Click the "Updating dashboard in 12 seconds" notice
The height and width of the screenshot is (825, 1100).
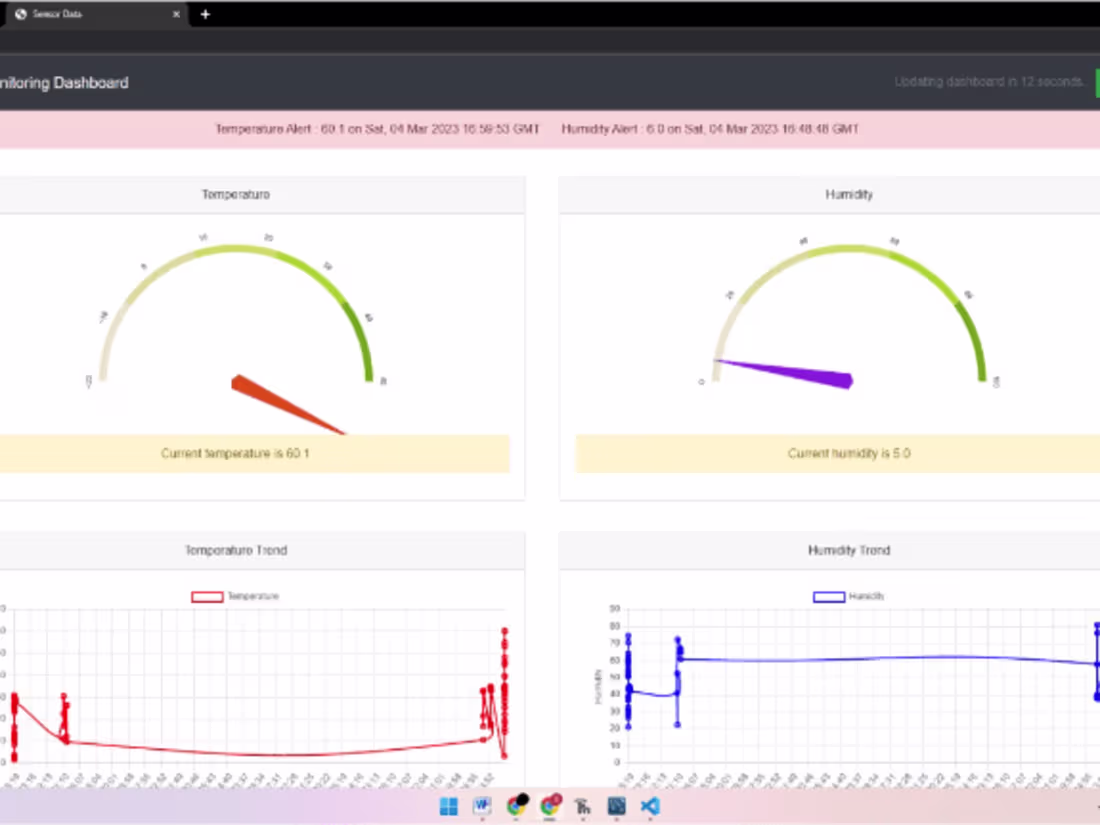pyautogui.click(x=989, y=82)
